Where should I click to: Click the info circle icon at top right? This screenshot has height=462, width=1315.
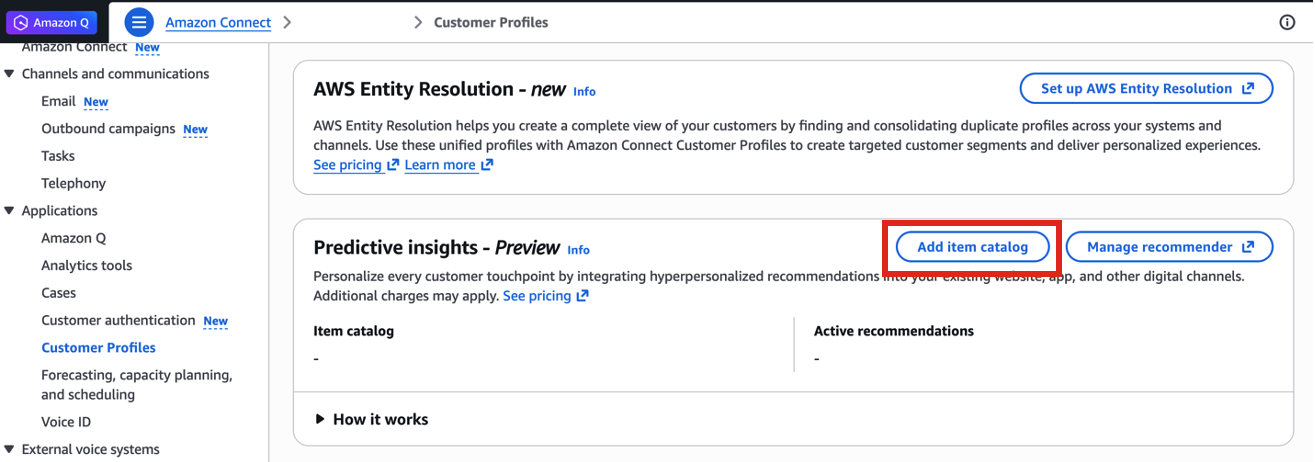(1287, 22)
